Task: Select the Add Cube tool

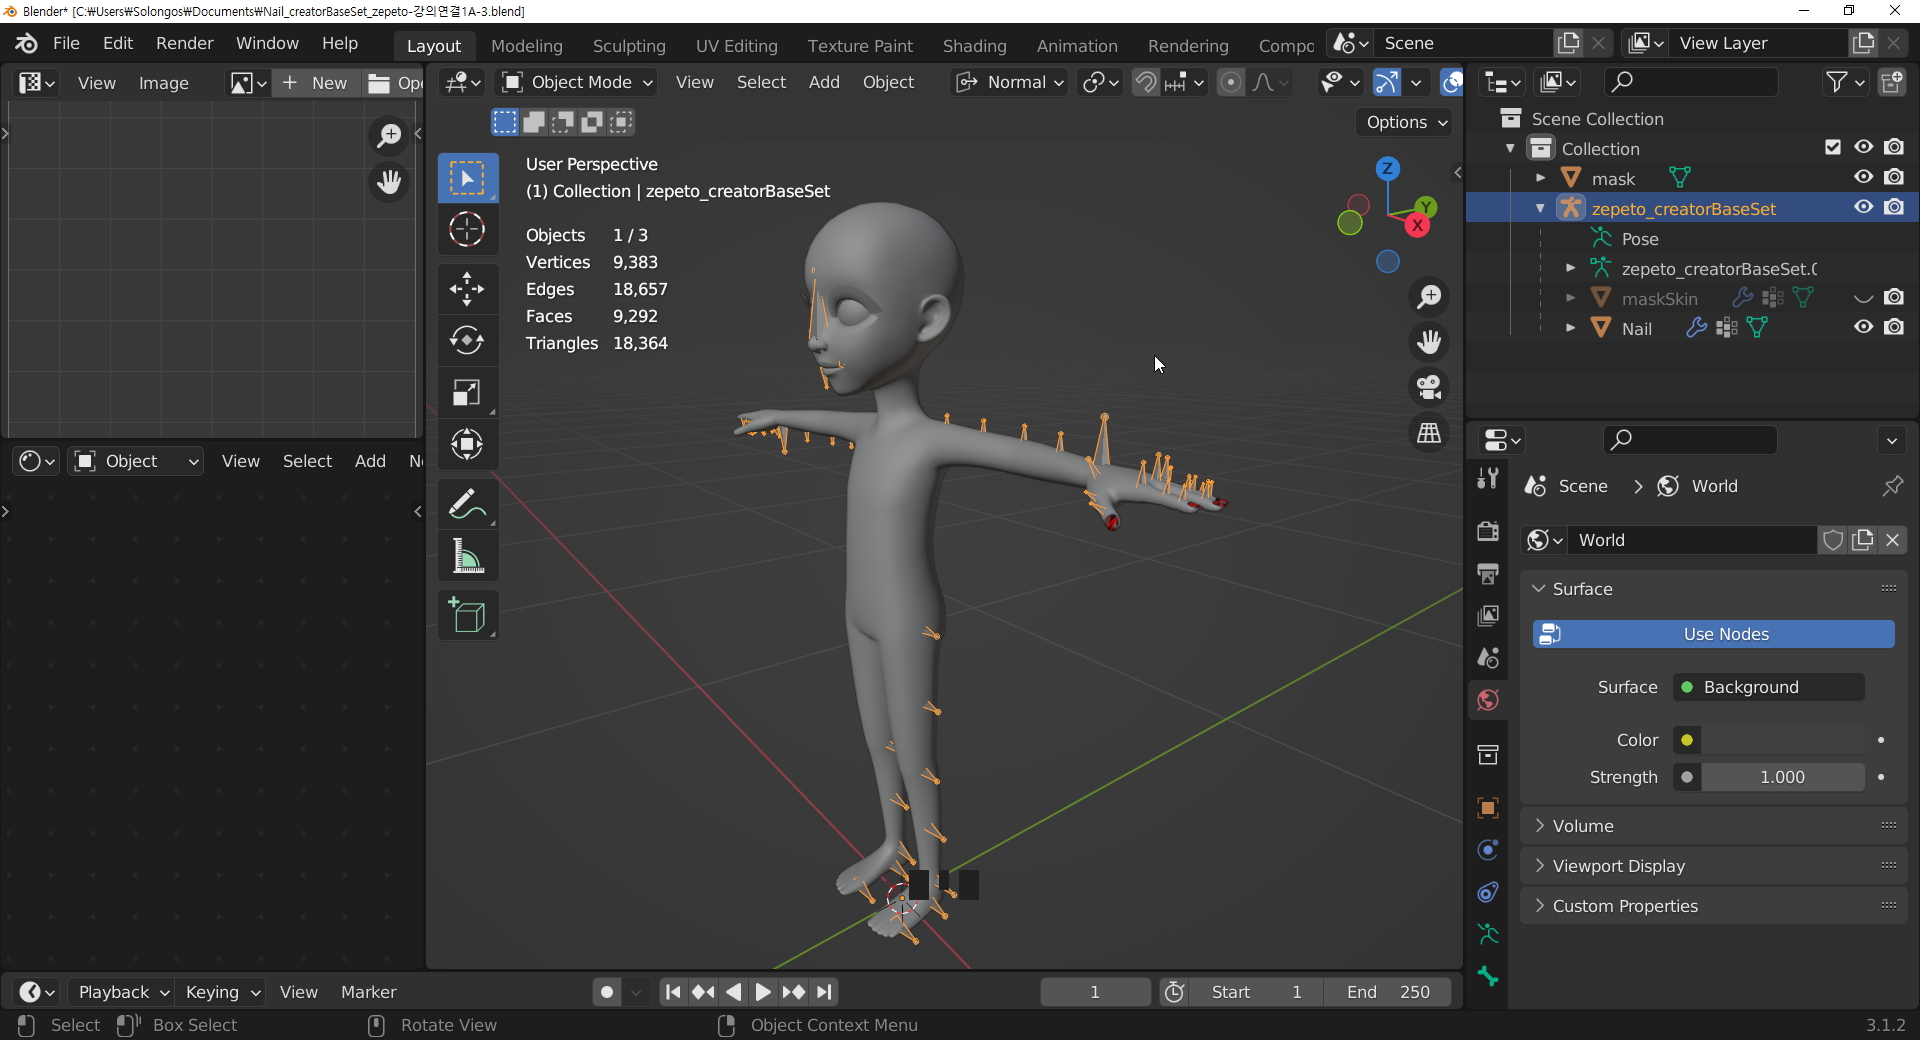Action: (x=467, y=615)
